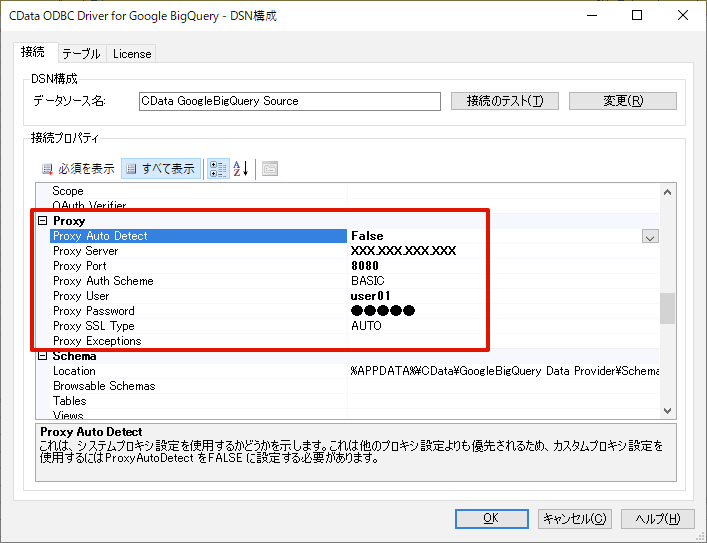Select the show all (すべて表示) button
Screen dimensions: 707x543
tap(161, 169)
